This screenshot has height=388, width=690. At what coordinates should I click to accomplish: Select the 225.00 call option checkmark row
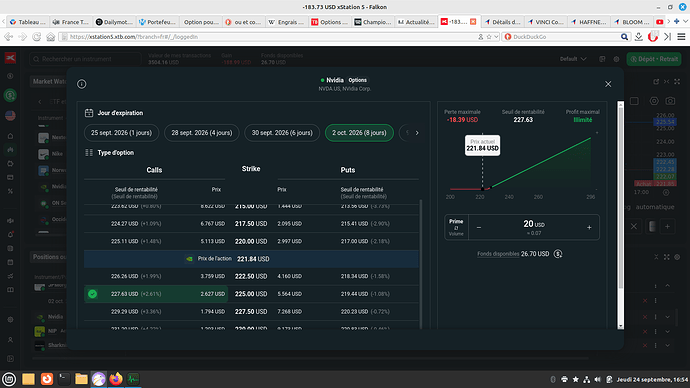(156, 294)
